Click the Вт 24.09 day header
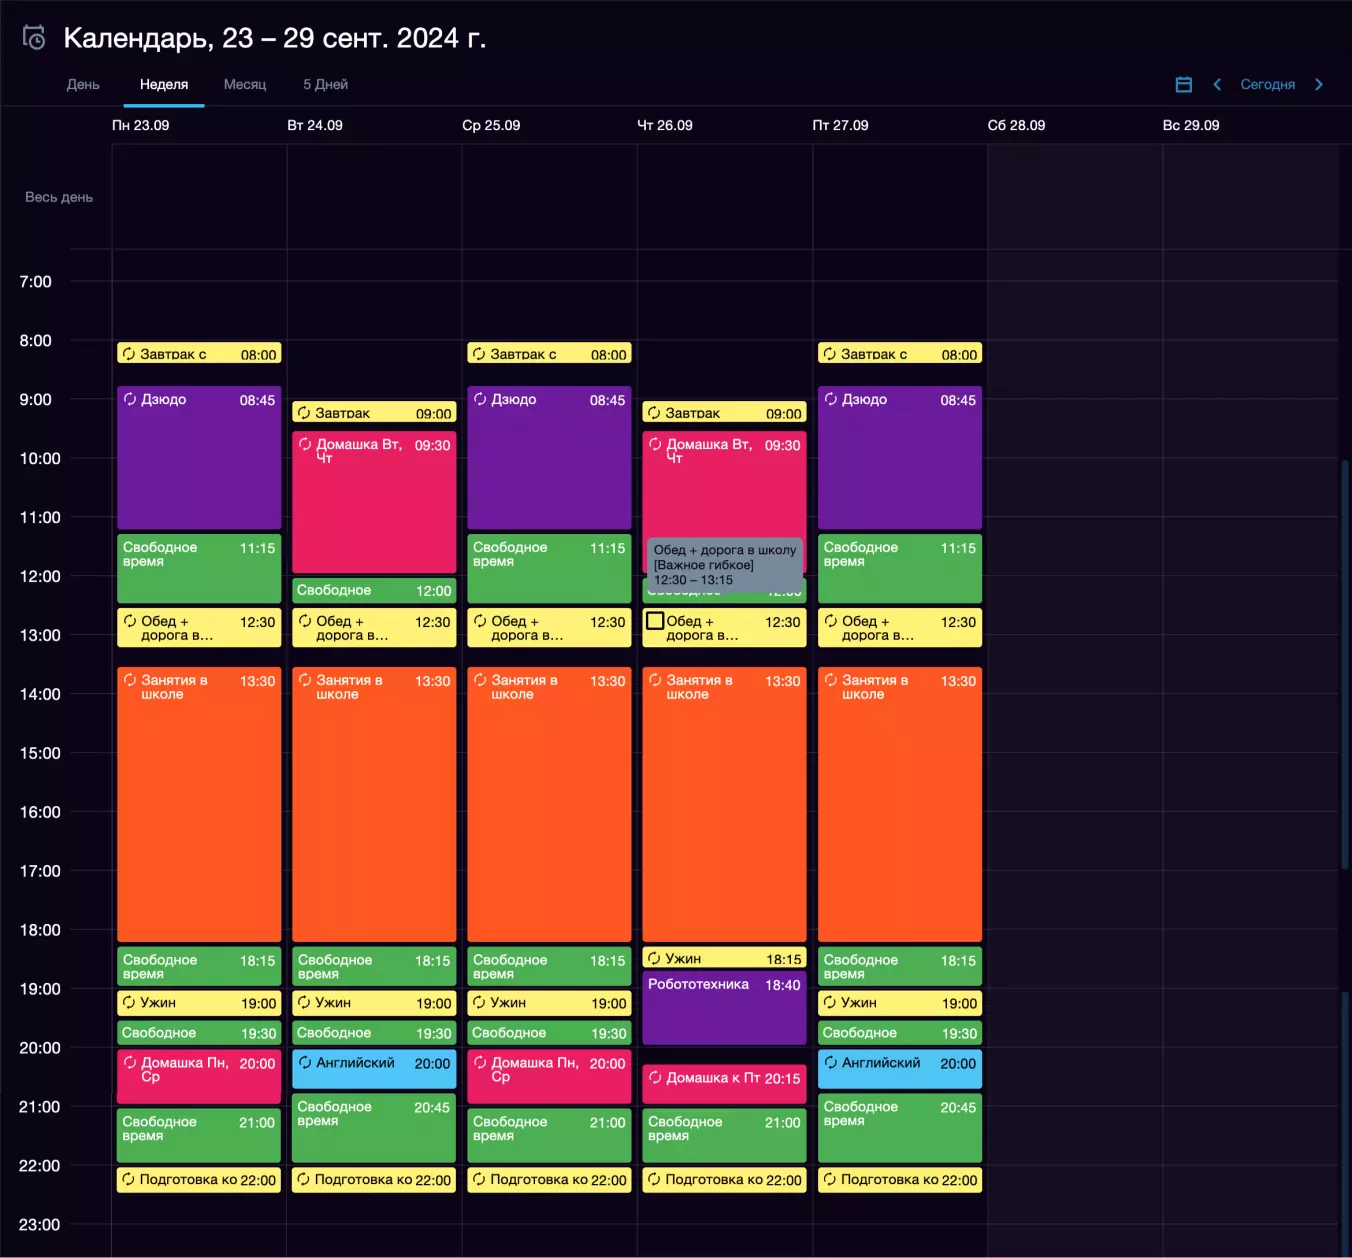The width and height of the screenshot is (1352, 1258). [x=315, y=125]
